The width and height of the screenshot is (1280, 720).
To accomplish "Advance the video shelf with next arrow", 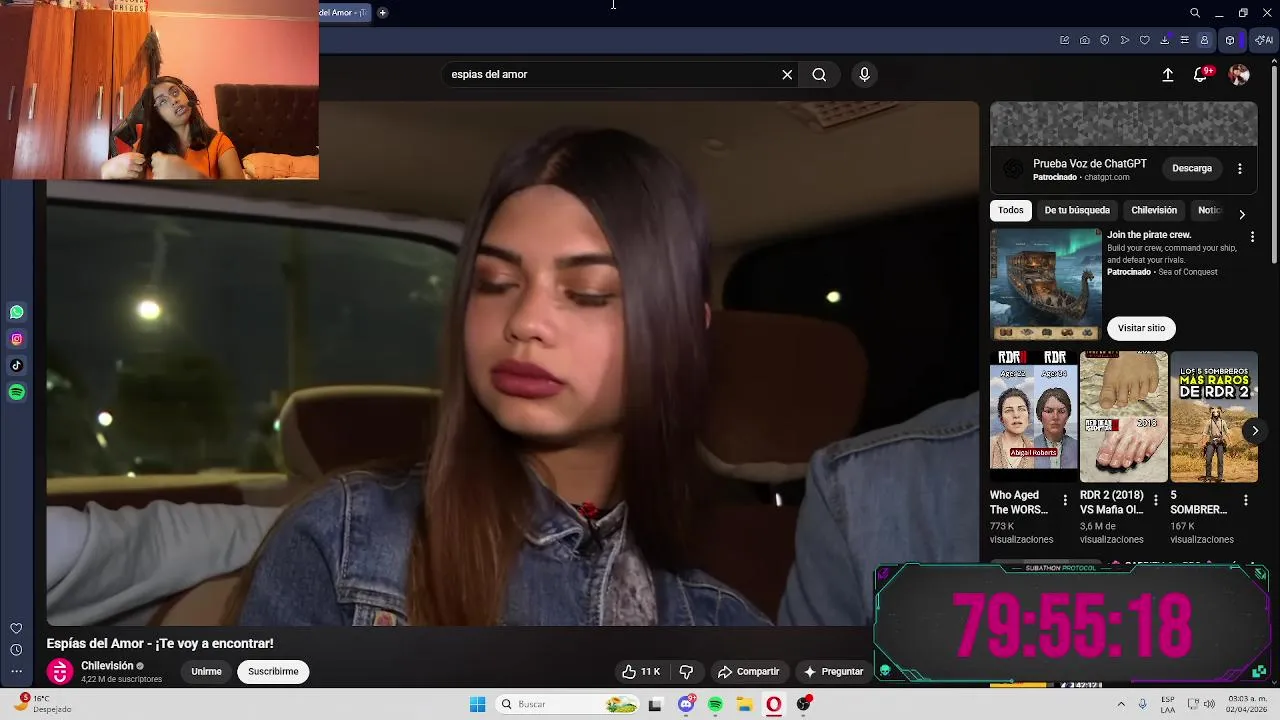I will tap(1255, 431).
